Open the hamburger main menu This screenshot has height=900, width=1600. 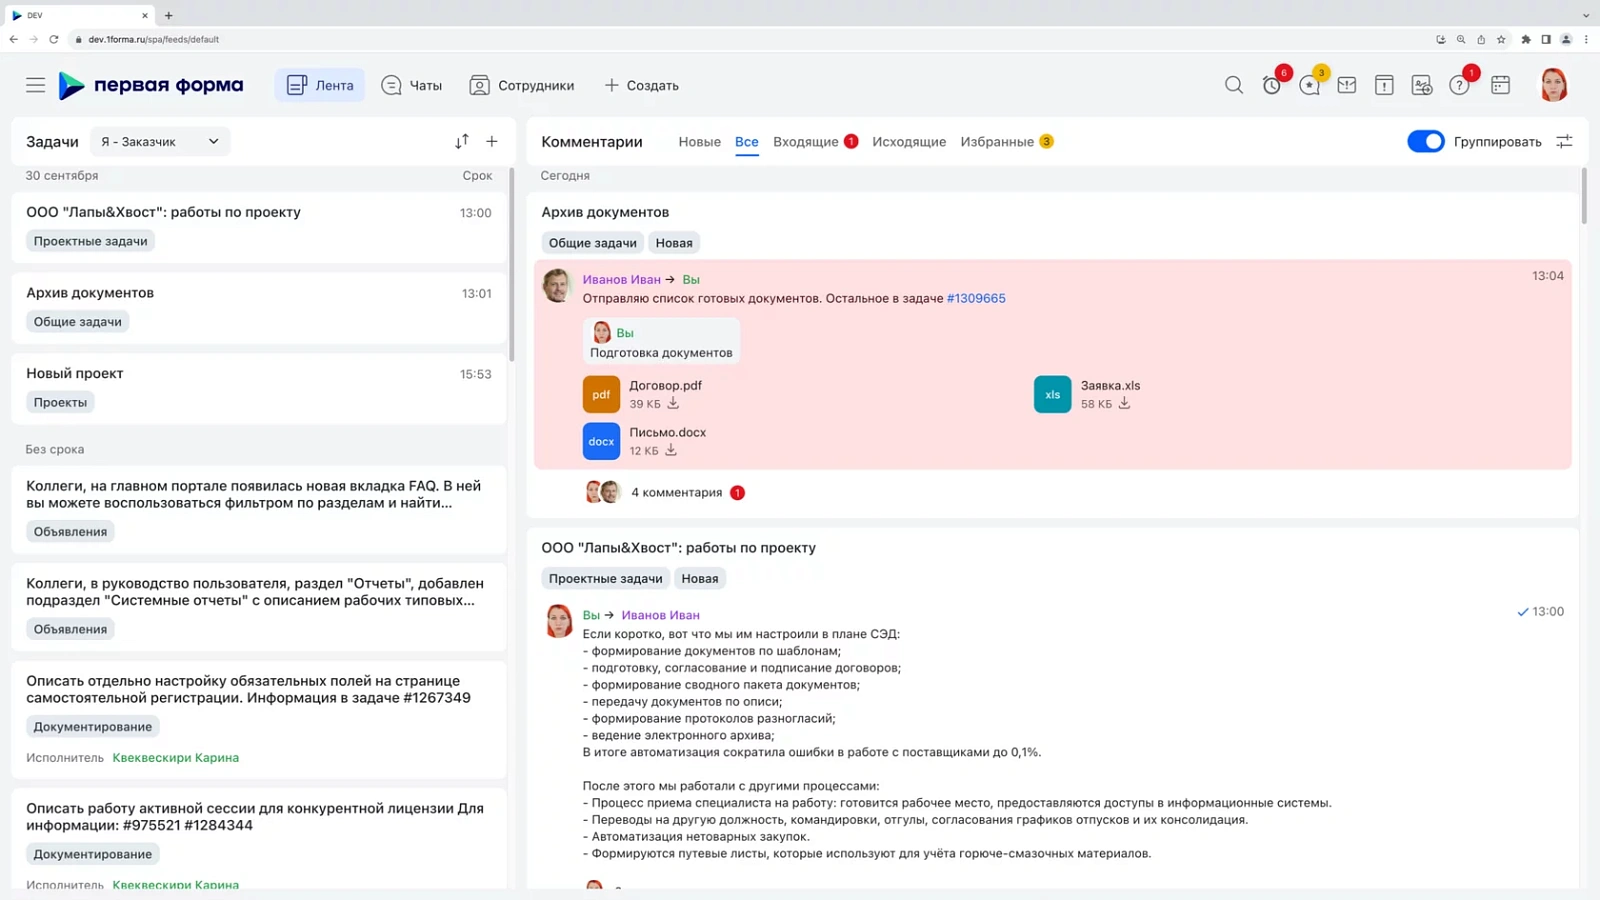35,85
